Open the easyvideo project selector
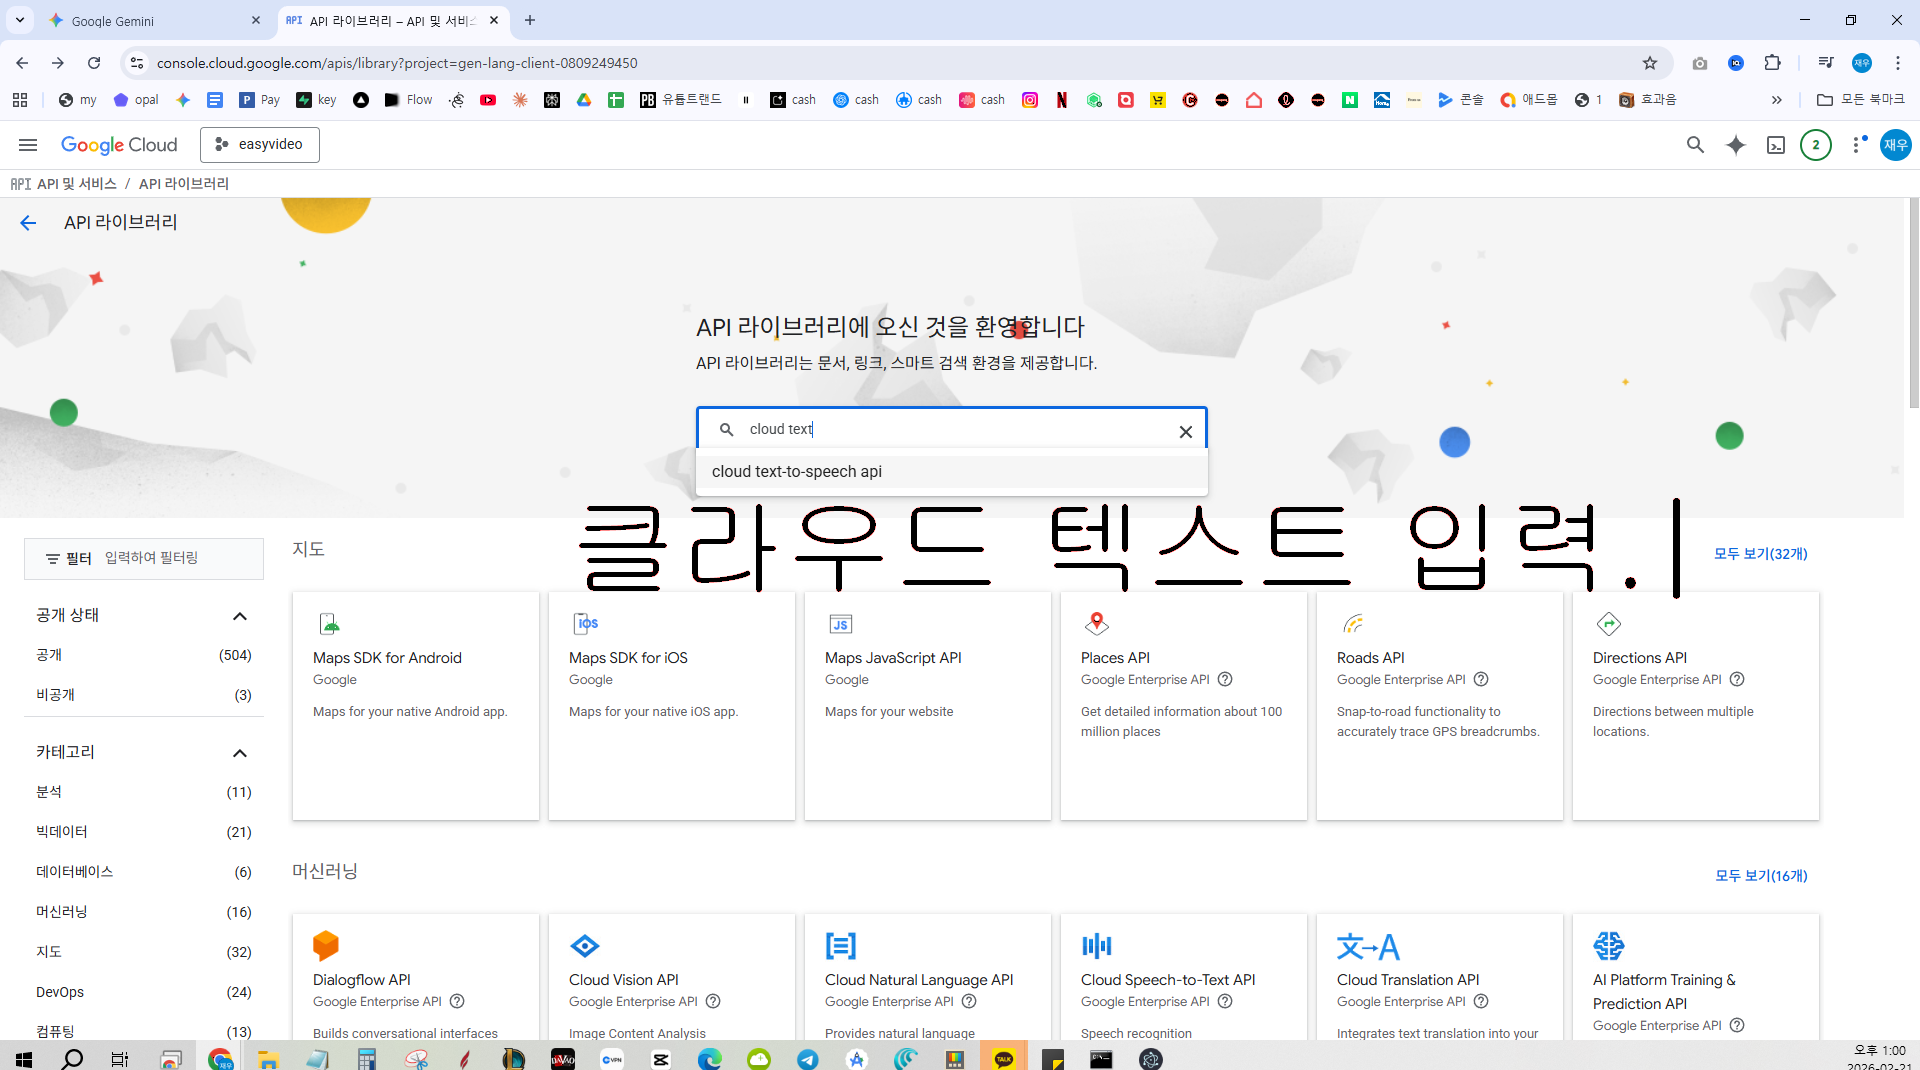This screenshot has height=1070, width=1920. click(260, 145)
